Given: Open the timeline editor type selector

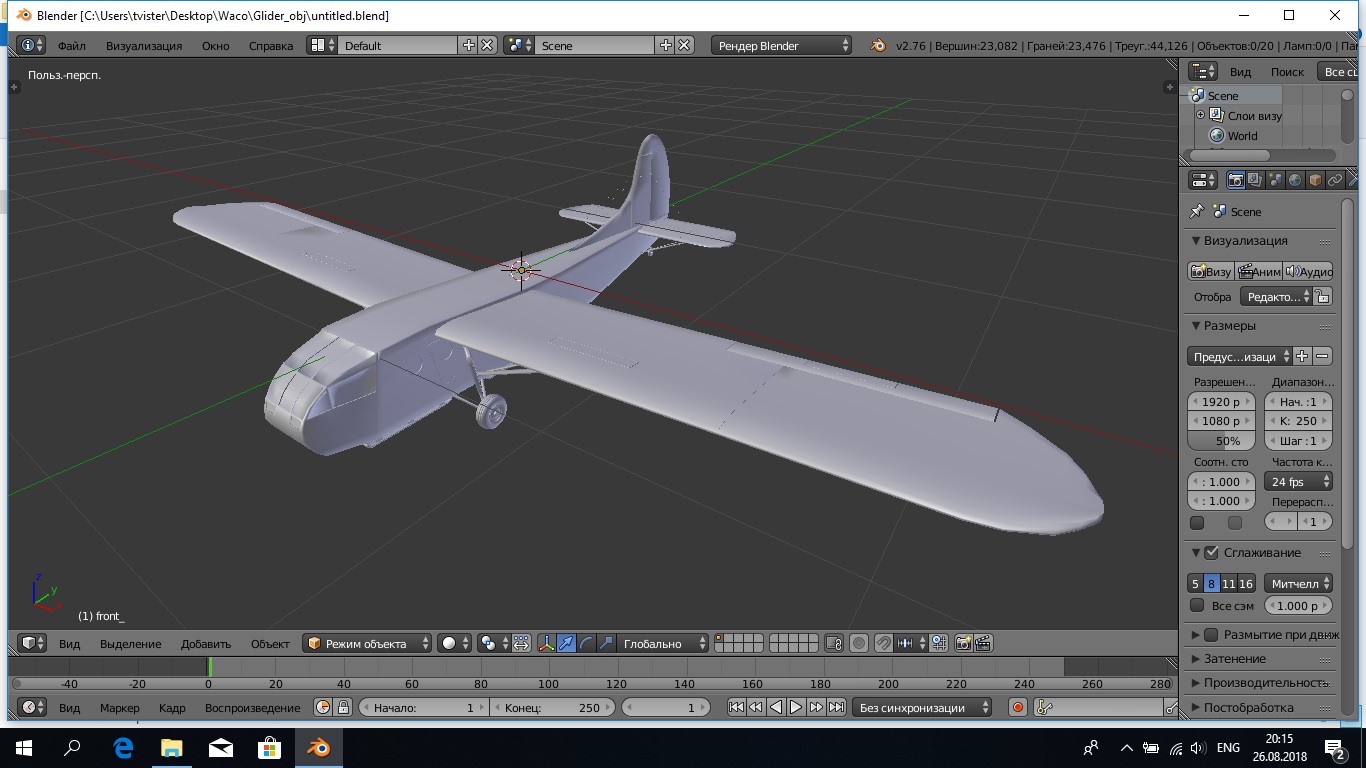Looking at the screenshot, I should click(x=33, y=707).
